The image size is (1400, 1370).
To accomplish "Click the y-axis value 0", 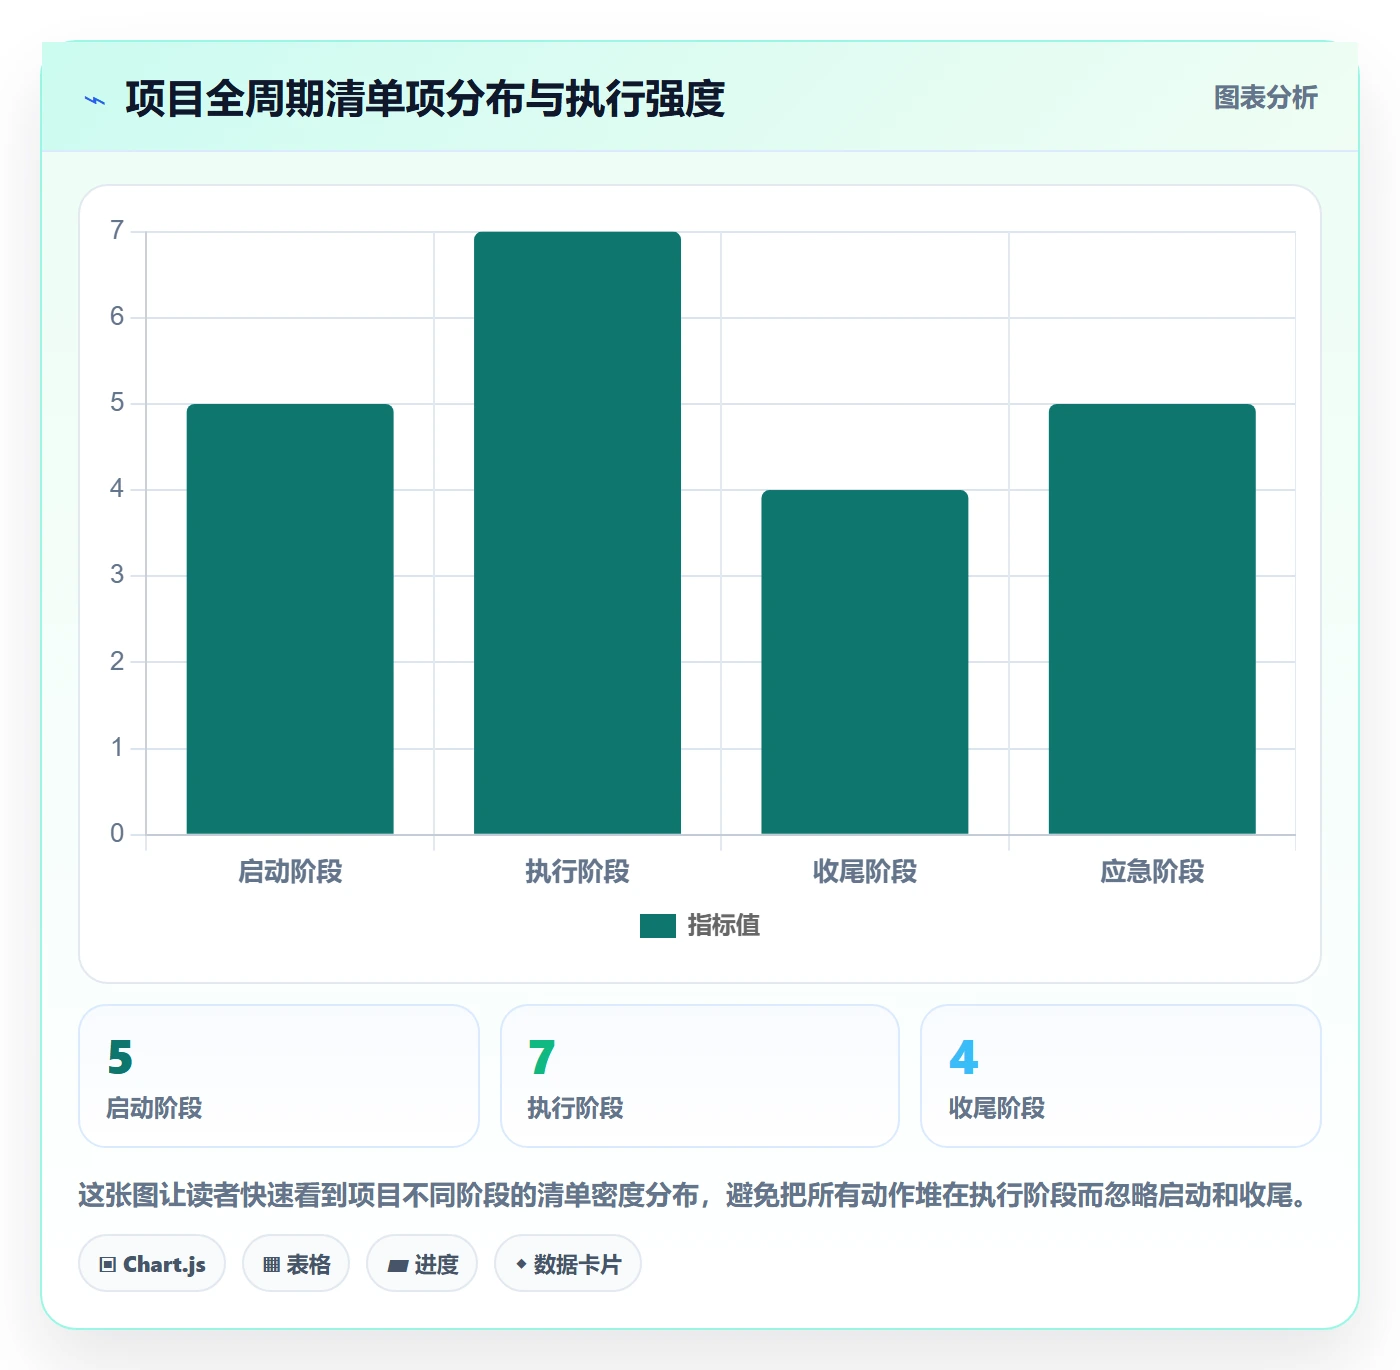I will click(117, 834).
